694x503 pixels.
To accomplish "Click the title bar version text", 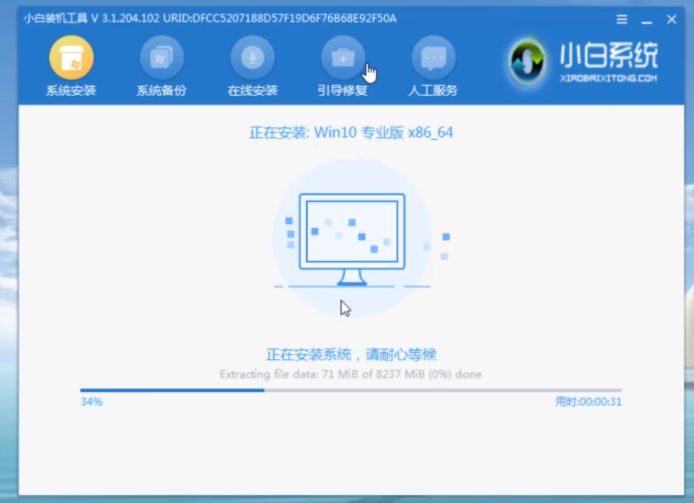I will [x=210, y=18].
